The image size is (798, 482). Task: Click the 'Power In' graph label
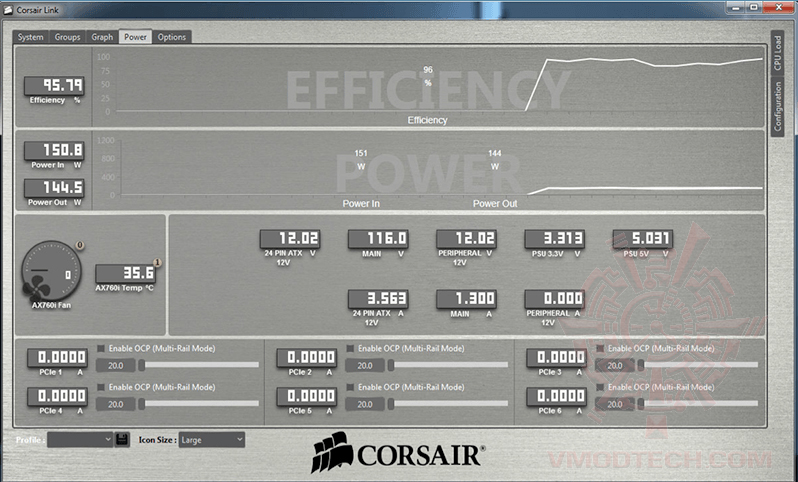click(x=361, y=204)
